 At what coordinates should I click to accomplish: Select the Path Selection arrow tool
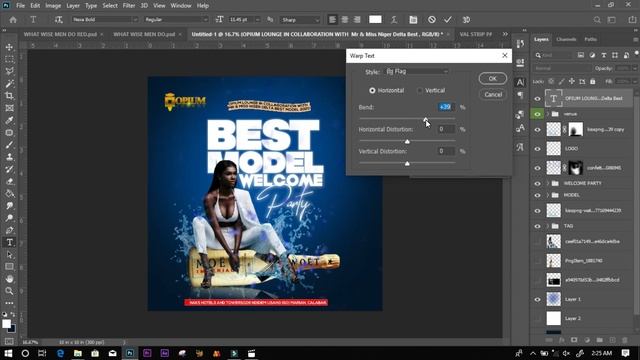9,255
